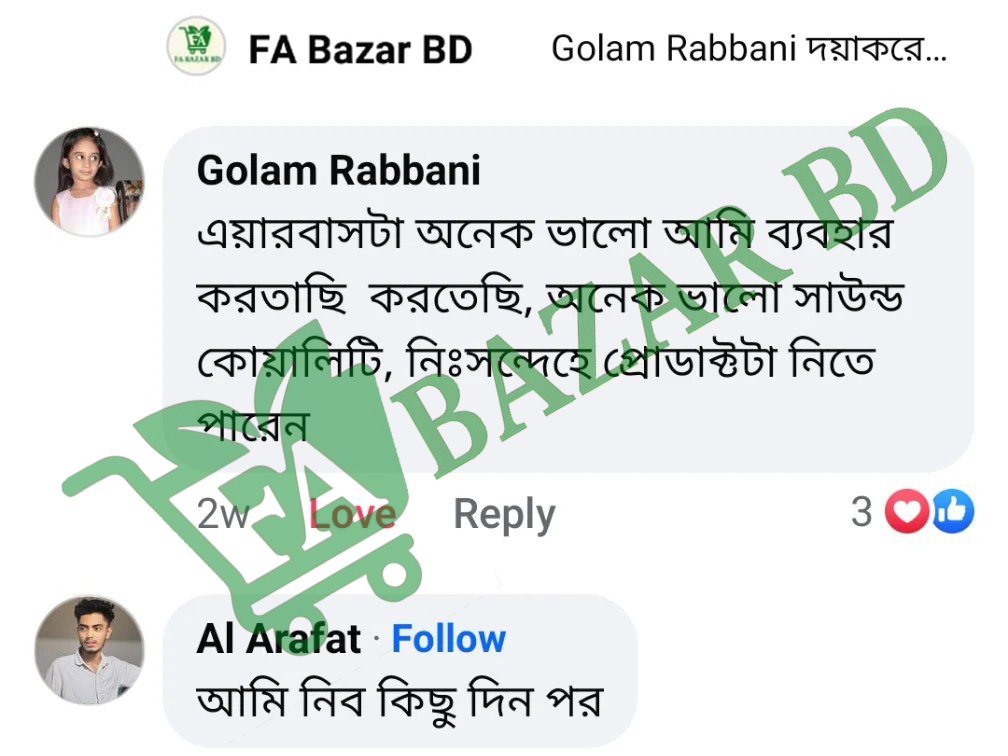
Task: Open bold Golam Rabbani commenter name
Action: pos(338,171)
